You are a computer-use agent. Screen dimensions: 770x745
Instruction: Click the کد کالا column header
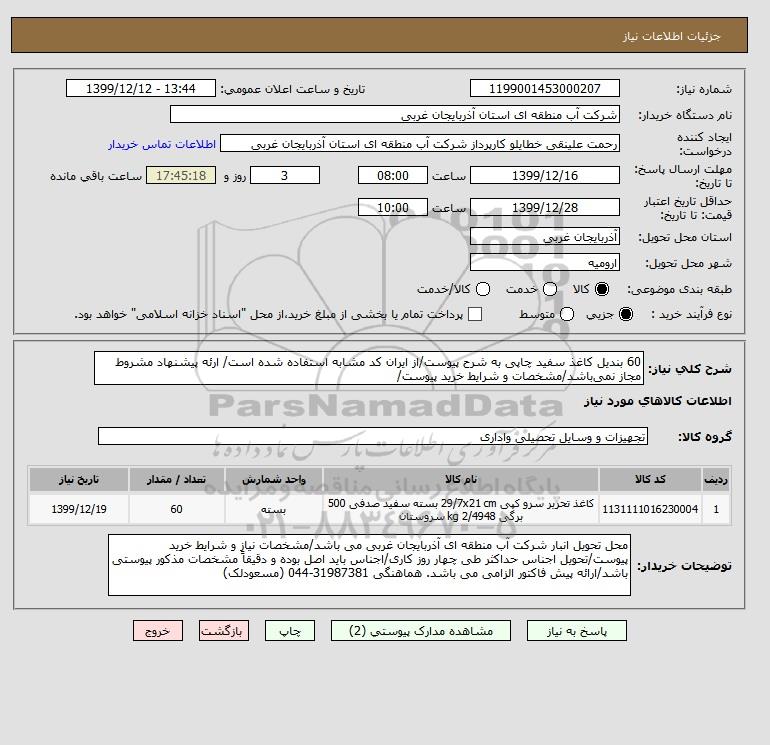click(650, 479)
